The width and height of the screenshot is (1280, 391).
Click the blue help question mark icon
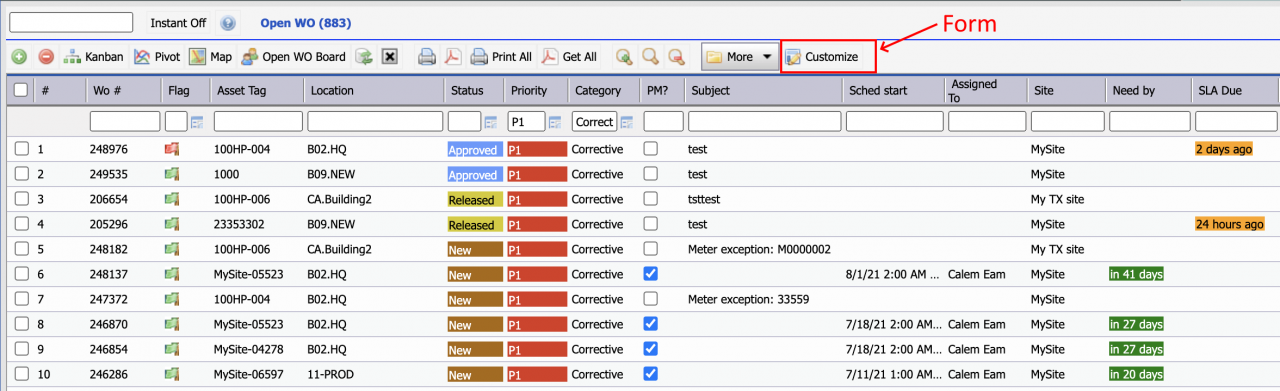(228, 22)
